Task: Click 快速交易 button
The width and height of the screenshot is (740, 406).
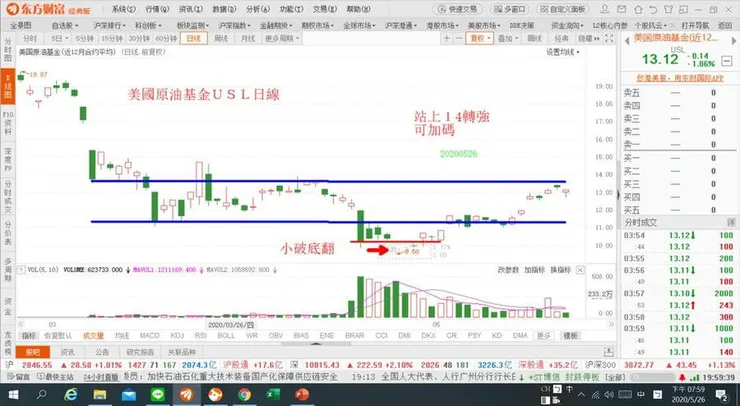Action: pos(458,9)
